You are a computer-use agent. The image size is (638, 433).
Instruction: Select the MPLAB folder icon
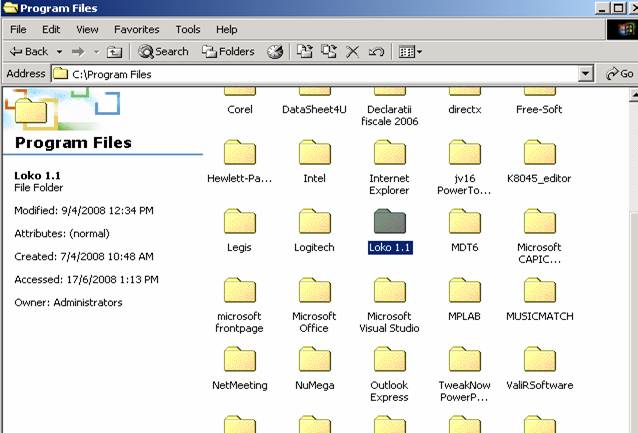click(x=465, y=291)
